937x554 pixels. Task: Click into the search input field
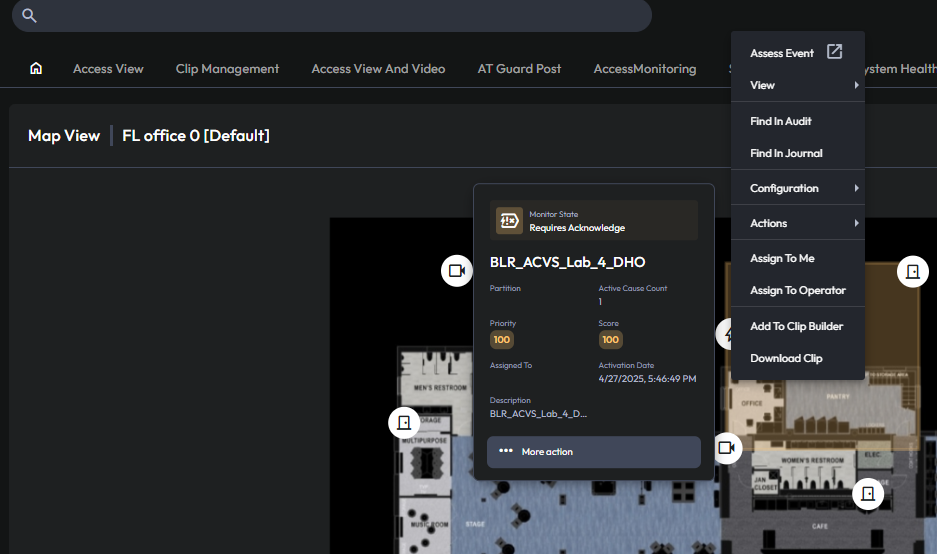340,16
